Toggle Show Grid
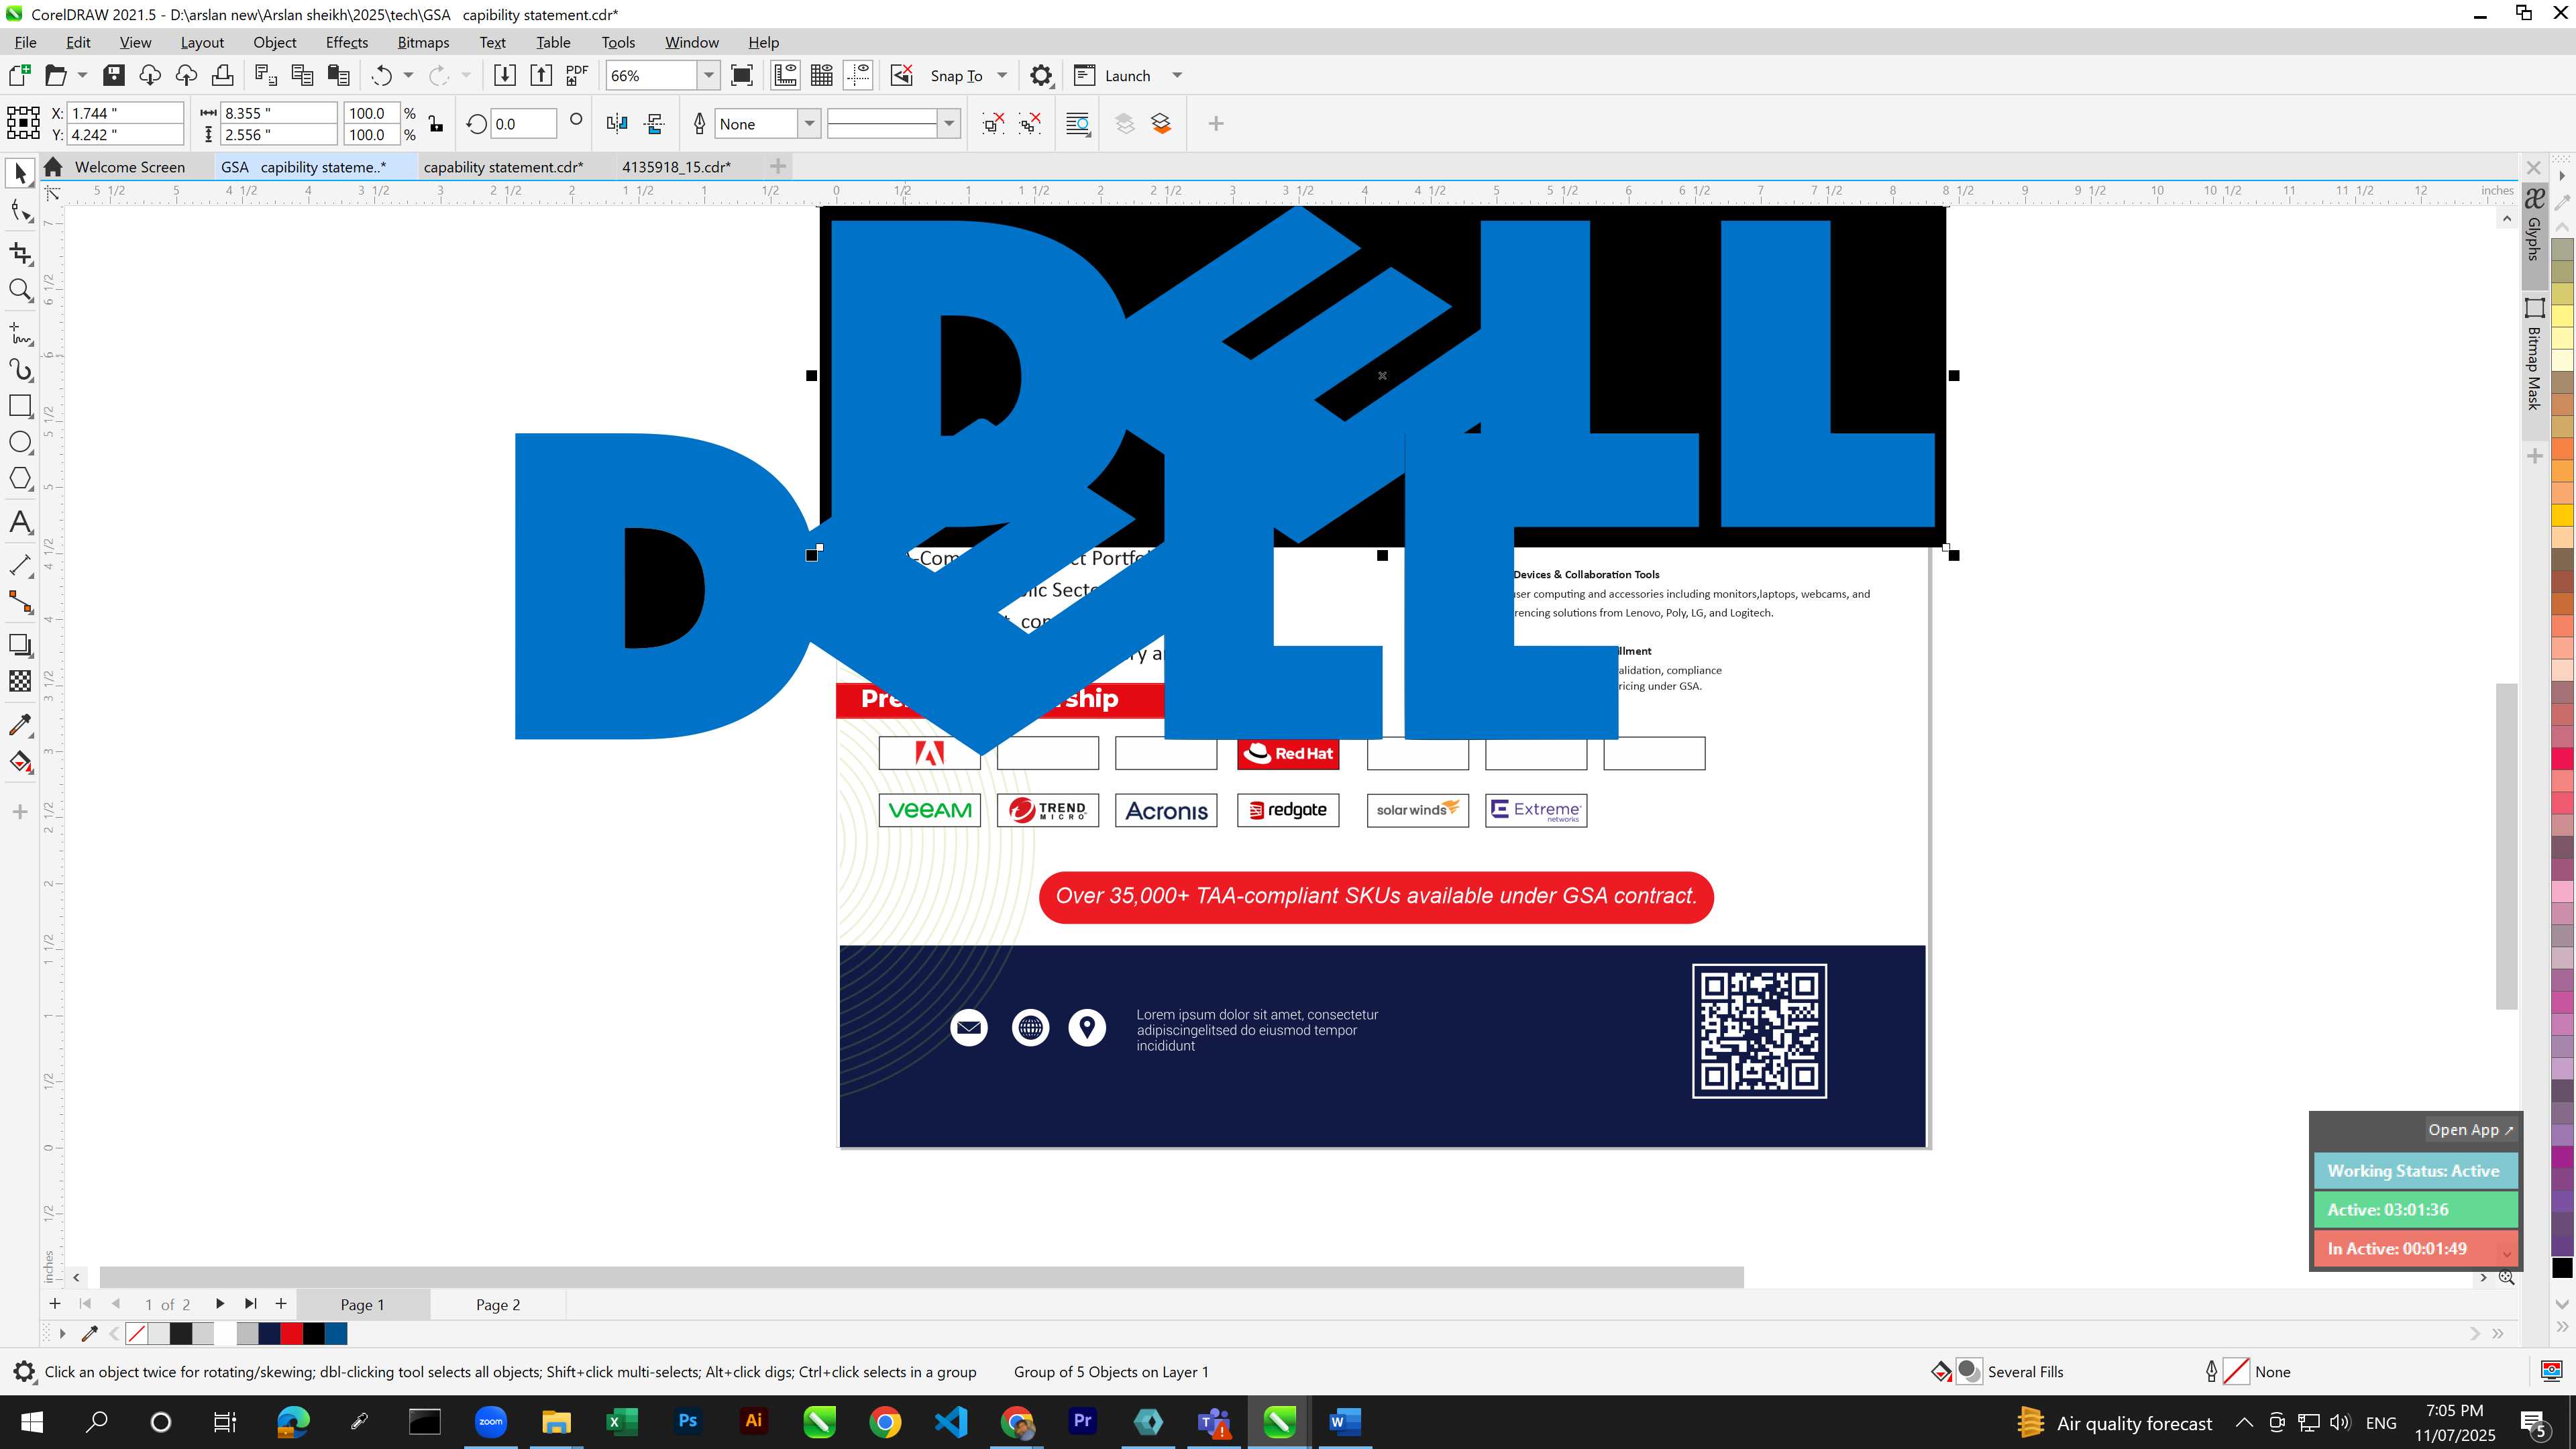 pyautogui.click(x=822, y=75)
